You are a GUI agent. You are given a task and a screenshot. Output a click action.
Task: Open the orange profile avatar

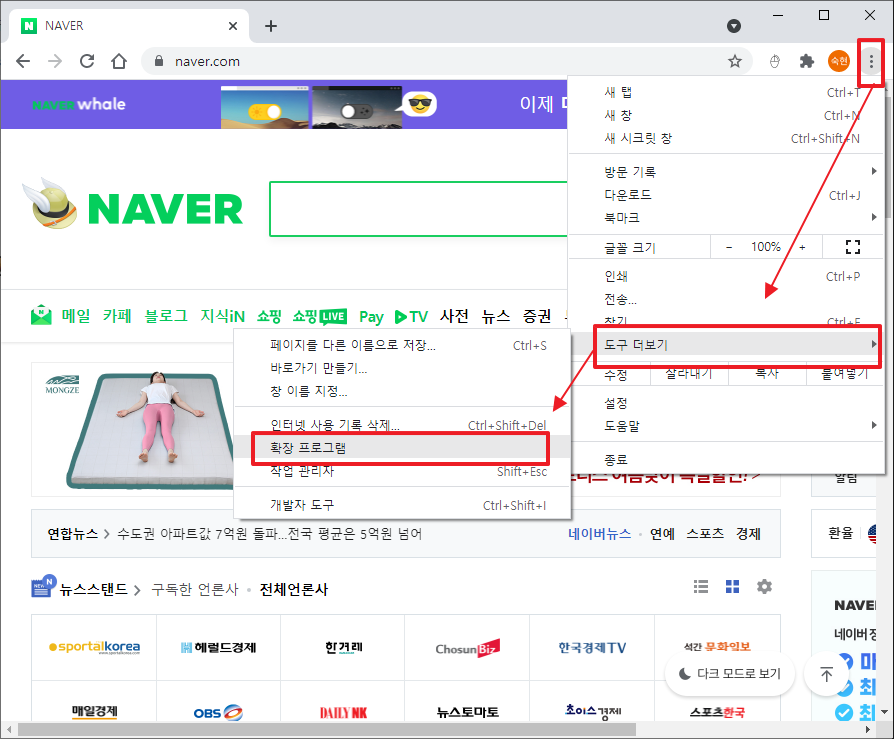tap(839, 61)
